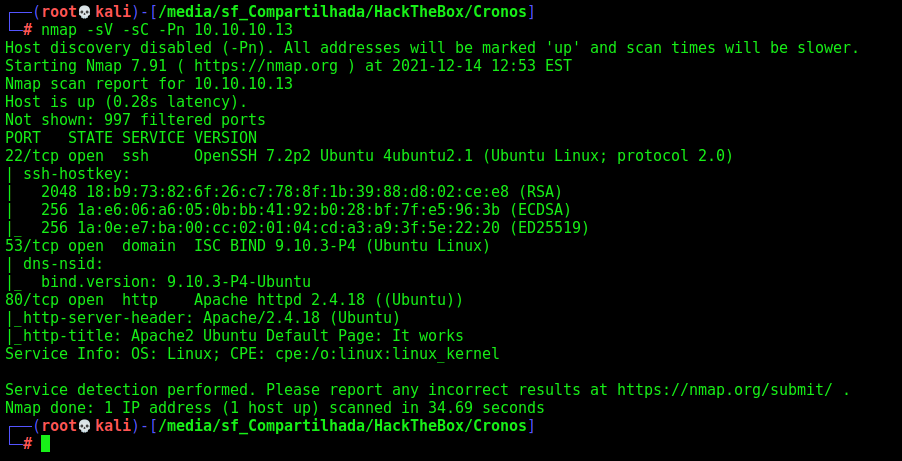Click the PORT STATE SERVICE VERSION header

(131, 138)
